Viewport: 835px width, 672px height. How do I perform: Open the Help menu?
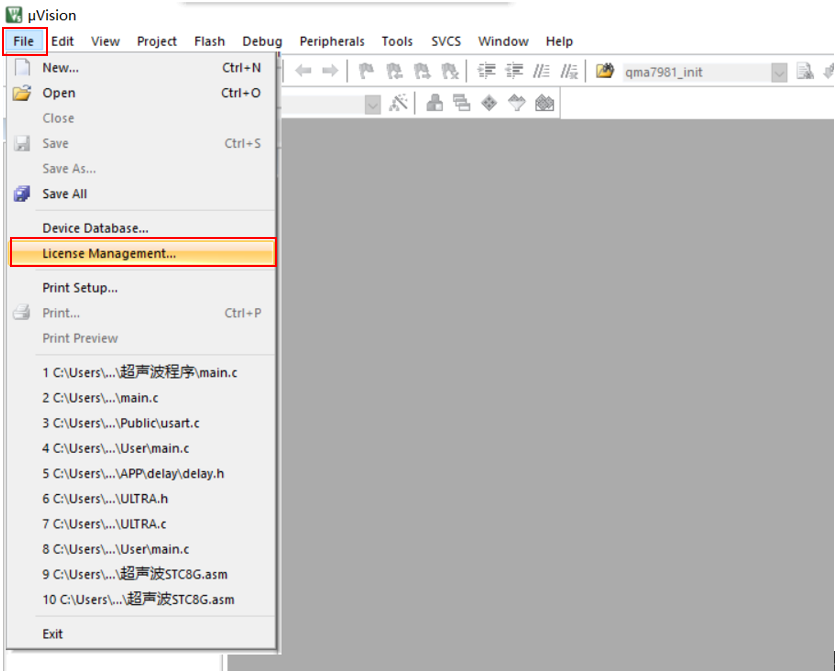coord(559,42)
